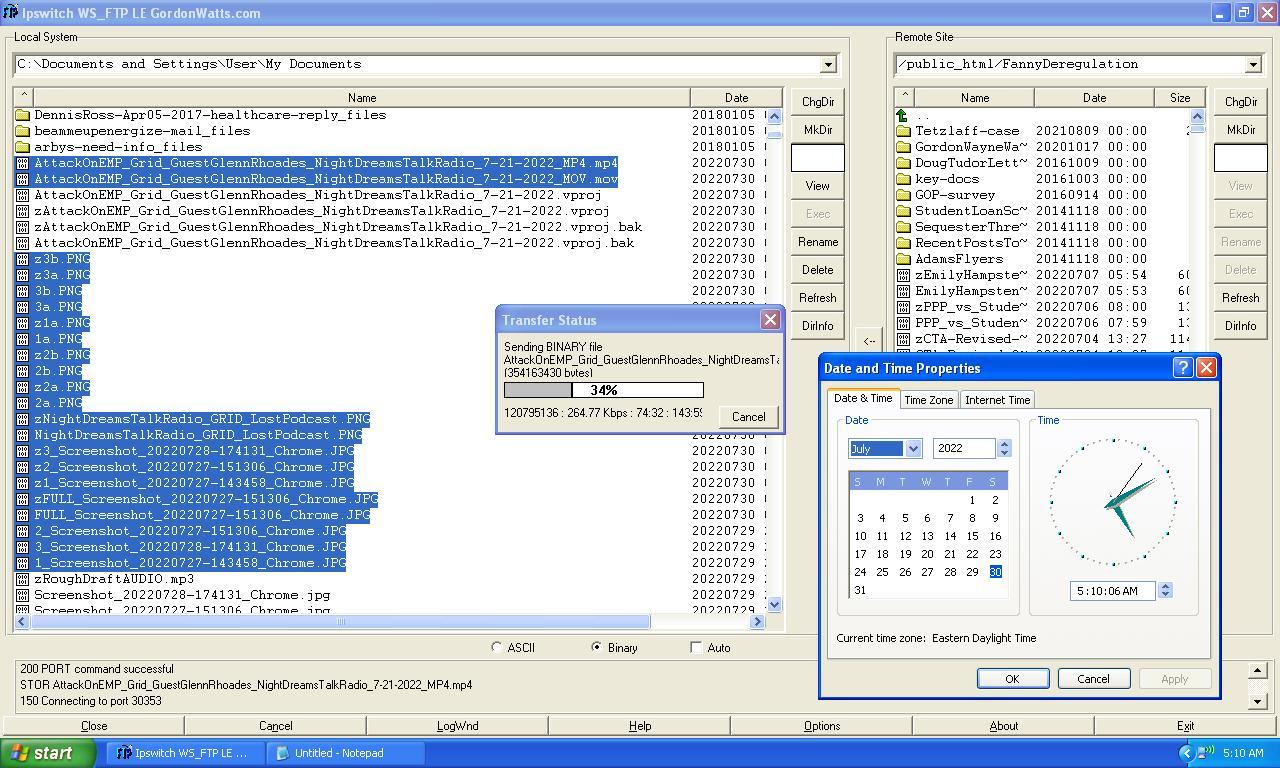Click the LogWnd bottom bar item
The height and width of the screenshot is (768, 1280).
[457, 726]
